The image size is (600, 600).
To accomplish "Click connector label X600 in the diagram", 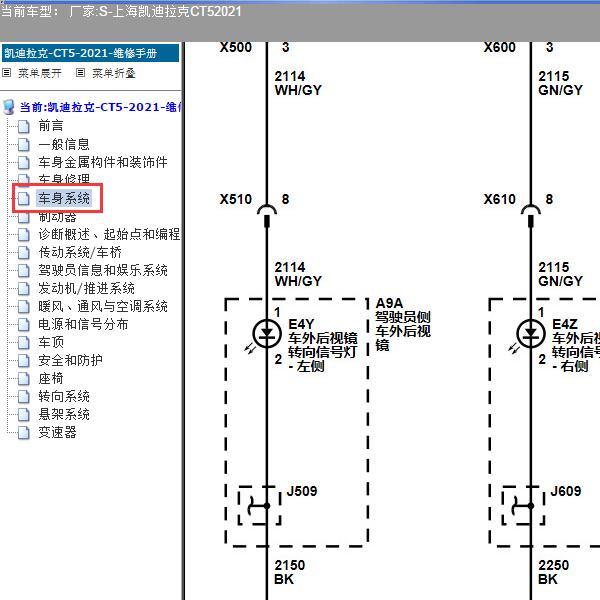I will pos(500,47).
